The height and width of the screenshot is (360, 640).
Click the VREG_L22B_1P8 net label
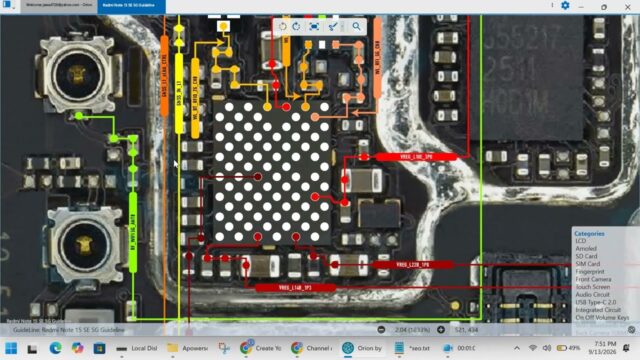412,265
